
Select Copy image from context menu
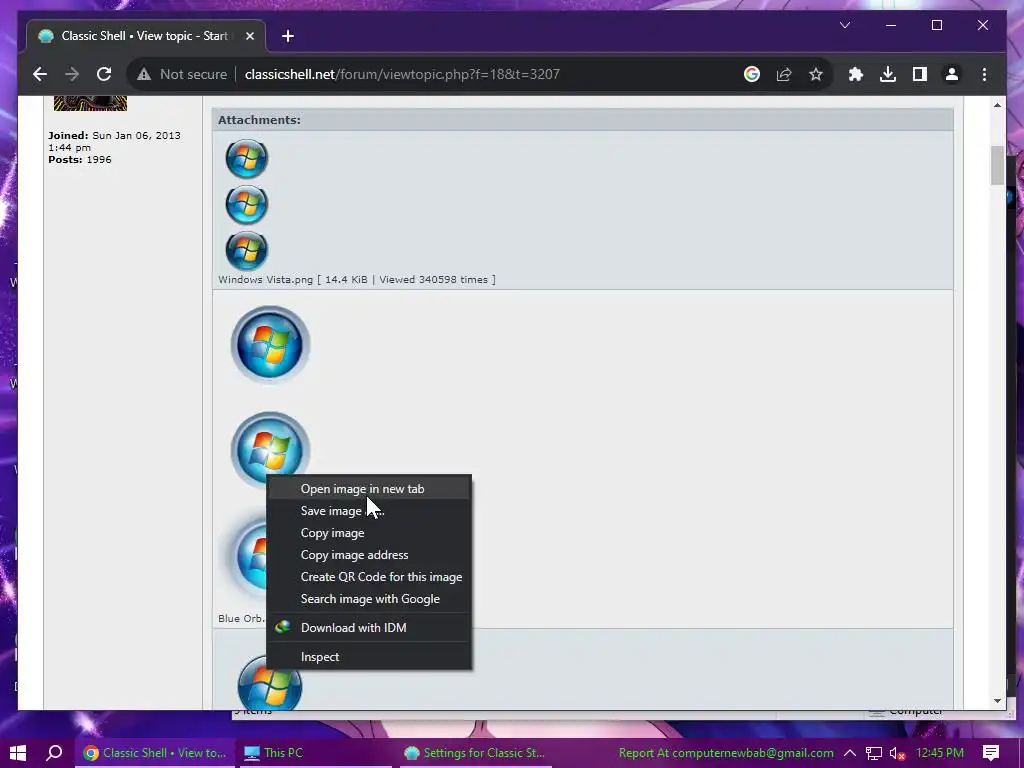(x=369, y=533)
